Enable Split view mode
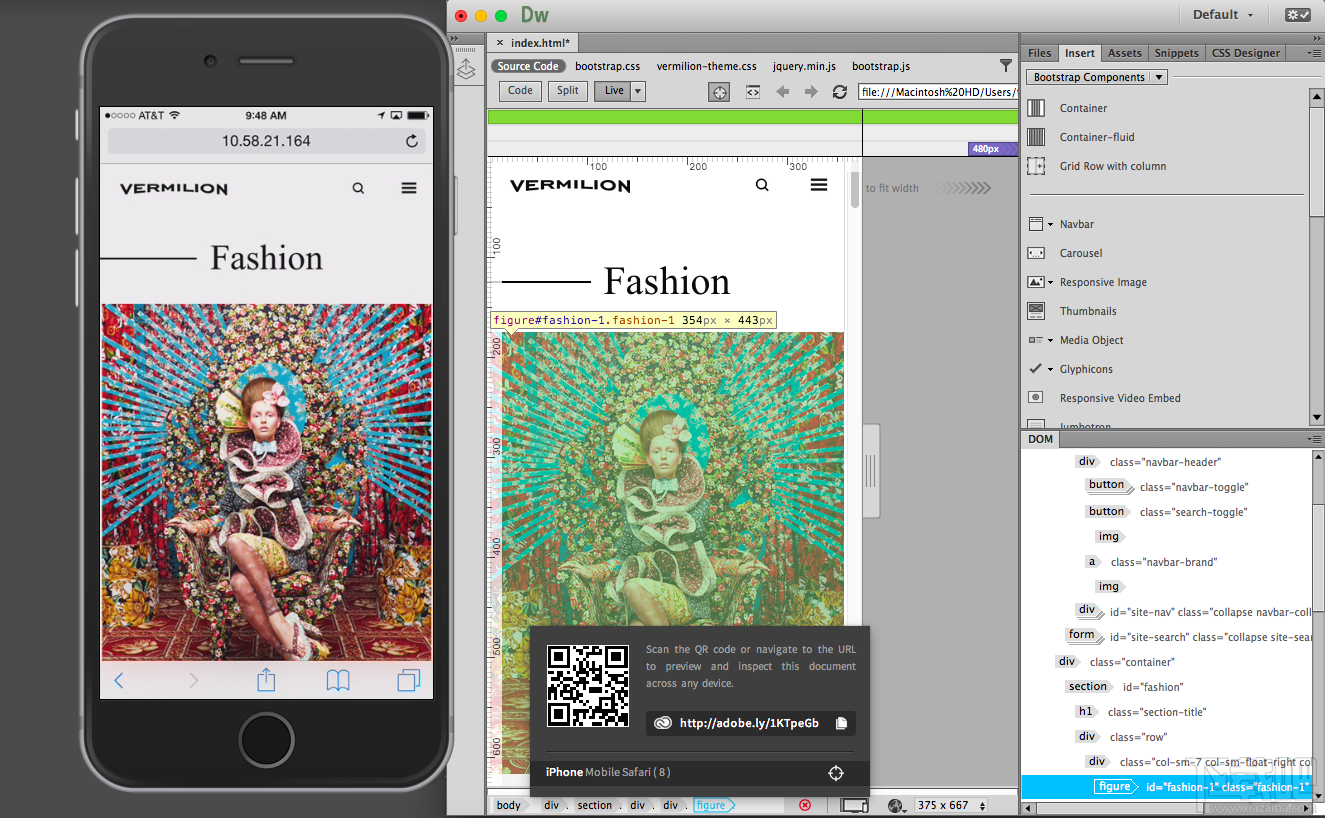 click(567, 90)
